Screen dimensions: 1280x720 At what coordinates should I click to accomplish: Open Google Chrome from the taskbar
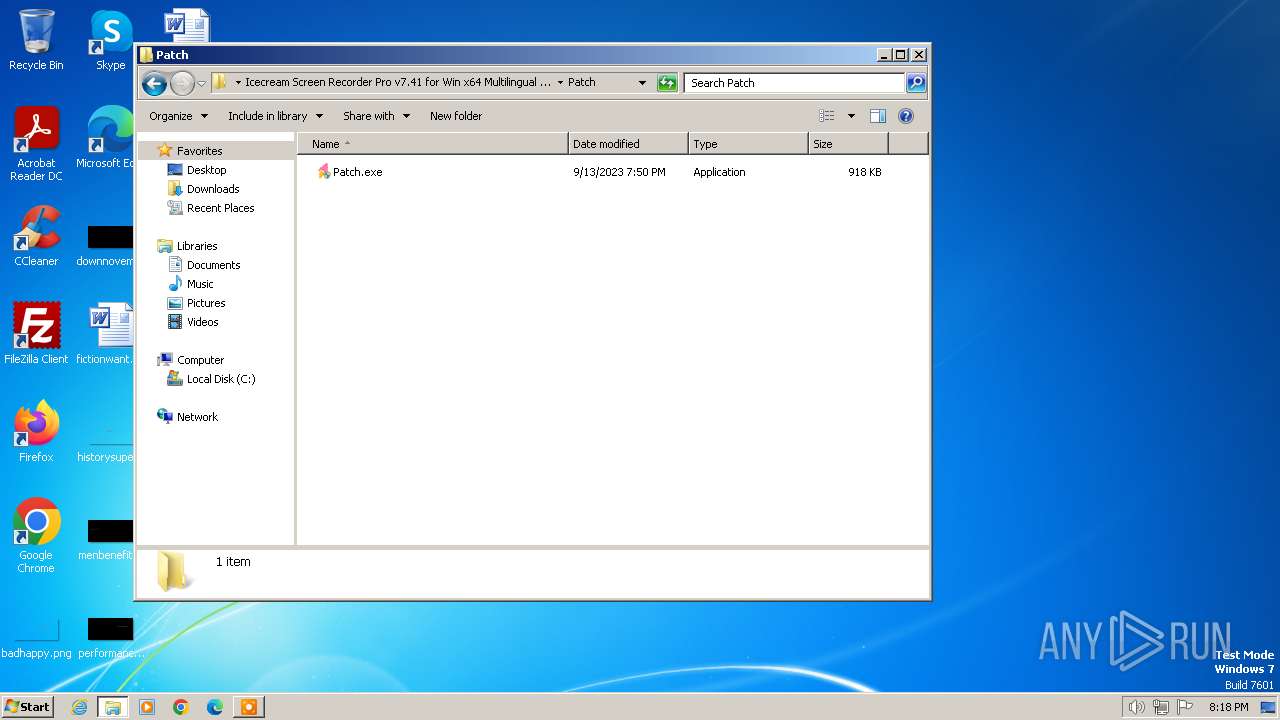pyautogui.click(x=181, y=707)
